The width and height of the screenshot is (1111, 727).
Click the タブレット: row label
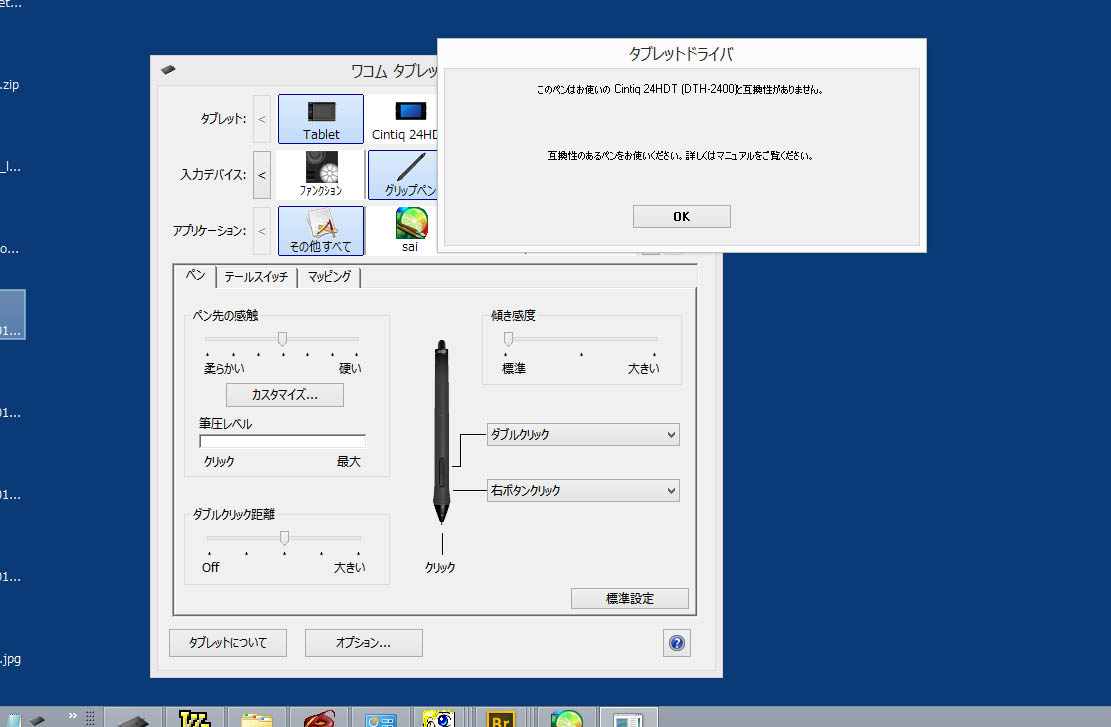click(223, 119)
